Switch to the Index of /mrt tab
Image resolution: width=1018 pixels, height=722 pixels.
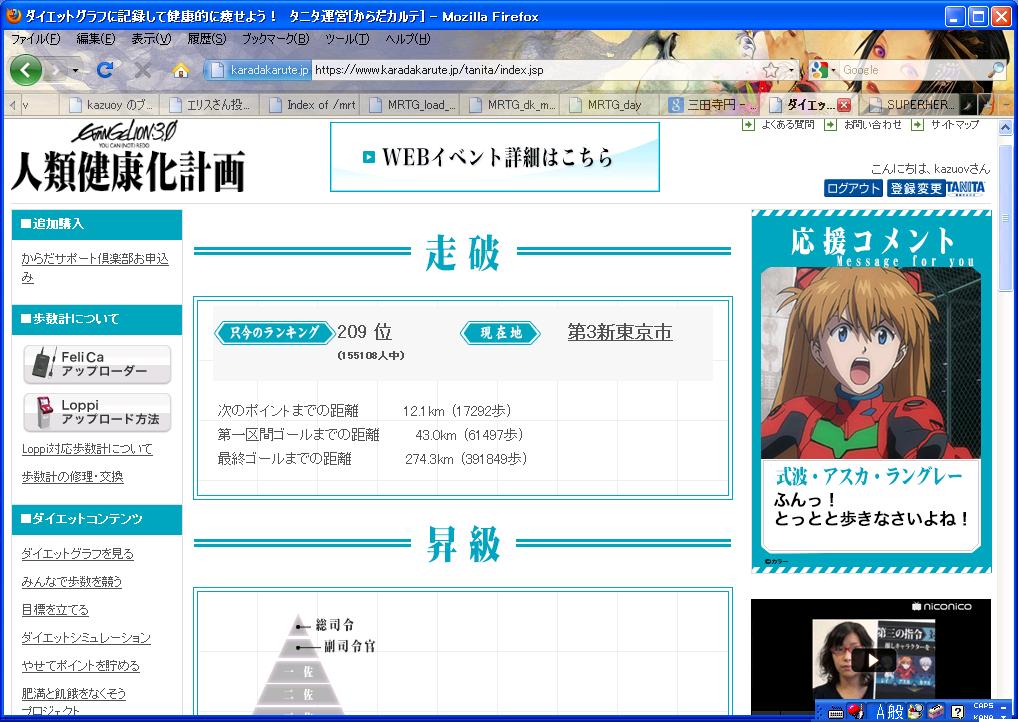[311, 105]
